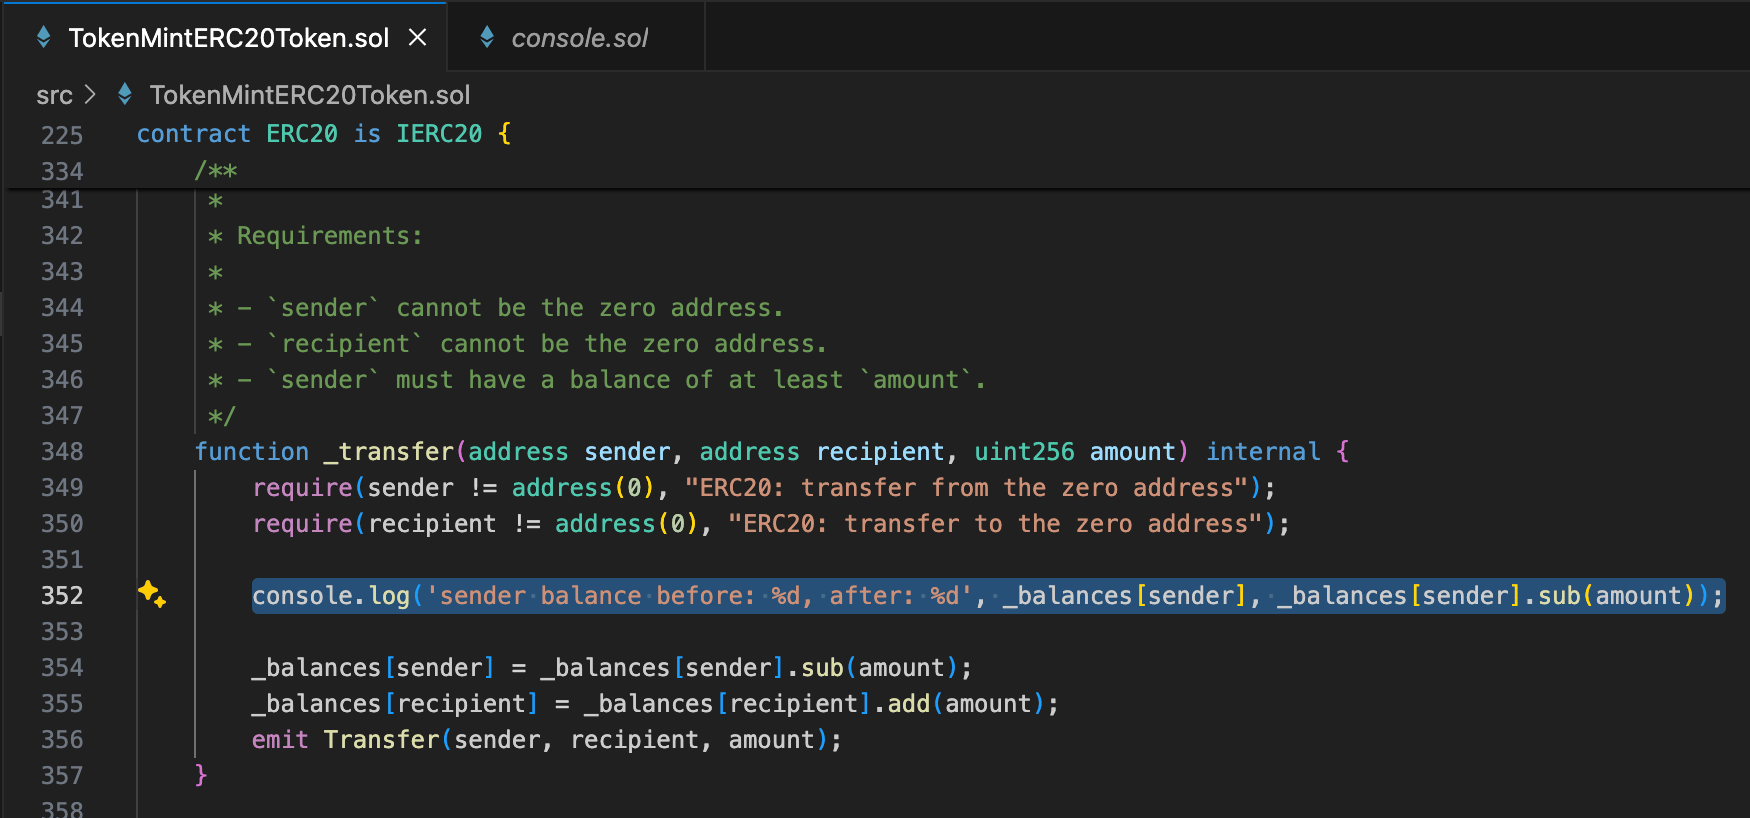1750x818 pixels.
Task: Place cursor on emit Transfer line
Action: pyautogui.click(x=546, y=740)
